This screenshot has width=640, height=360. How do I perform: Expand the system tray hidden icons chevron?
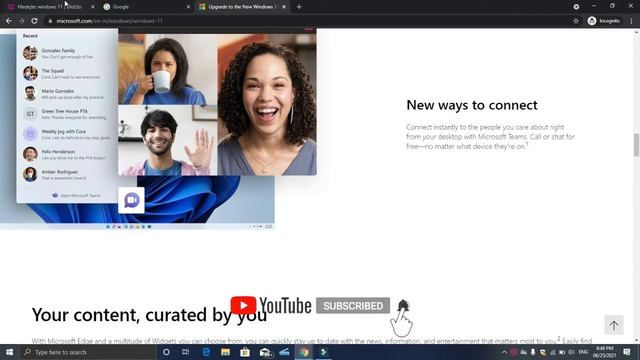tap(504, 352)
